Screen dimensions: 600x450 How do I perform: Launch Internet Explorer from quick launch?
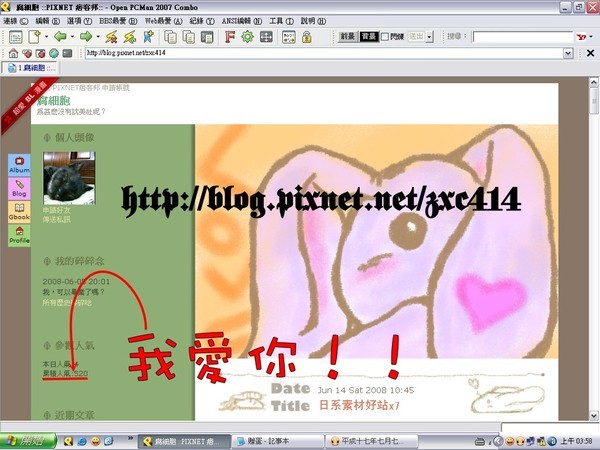pyautogui.click(x=82, y=441)
